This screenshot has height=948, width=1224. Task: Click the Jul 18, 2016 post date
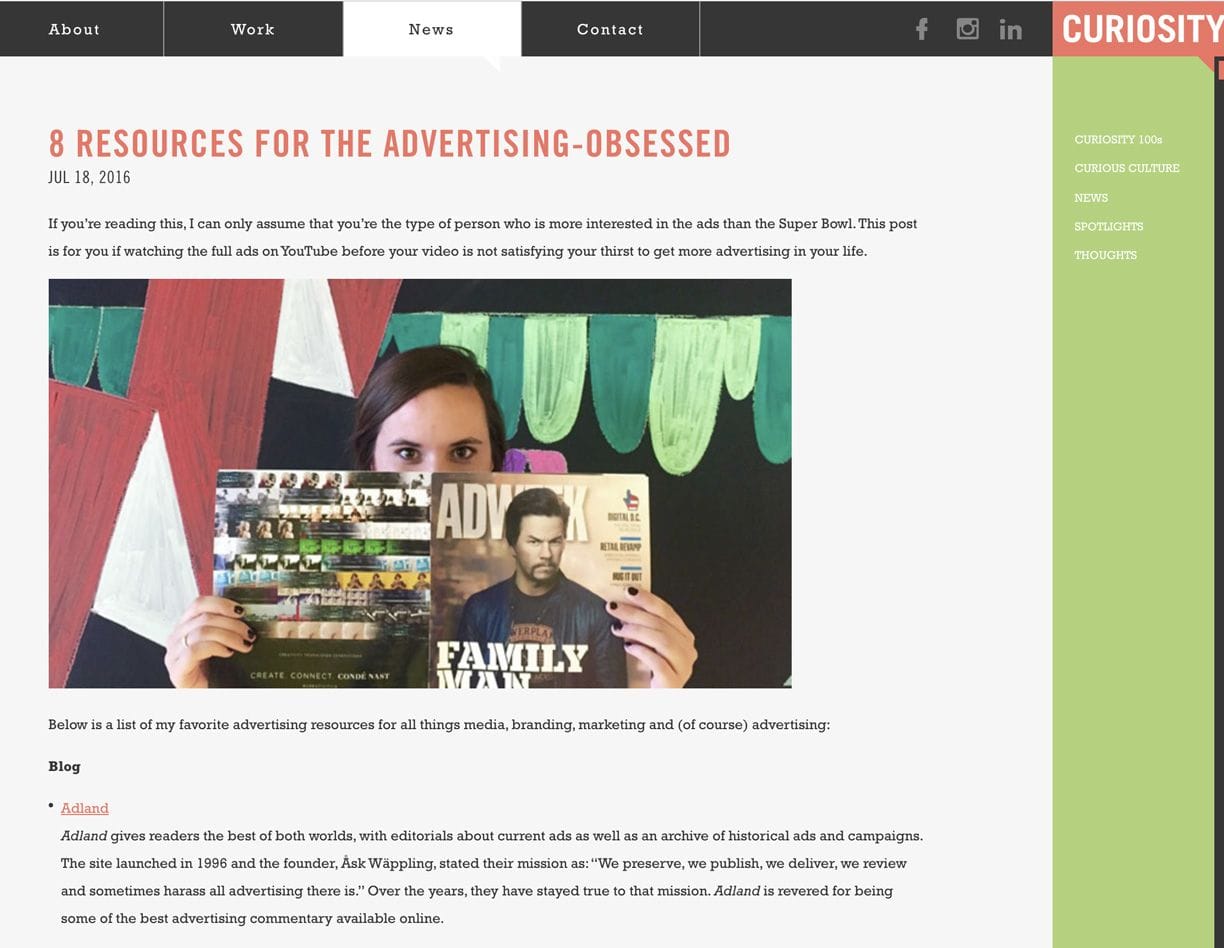tap(89, 178)
